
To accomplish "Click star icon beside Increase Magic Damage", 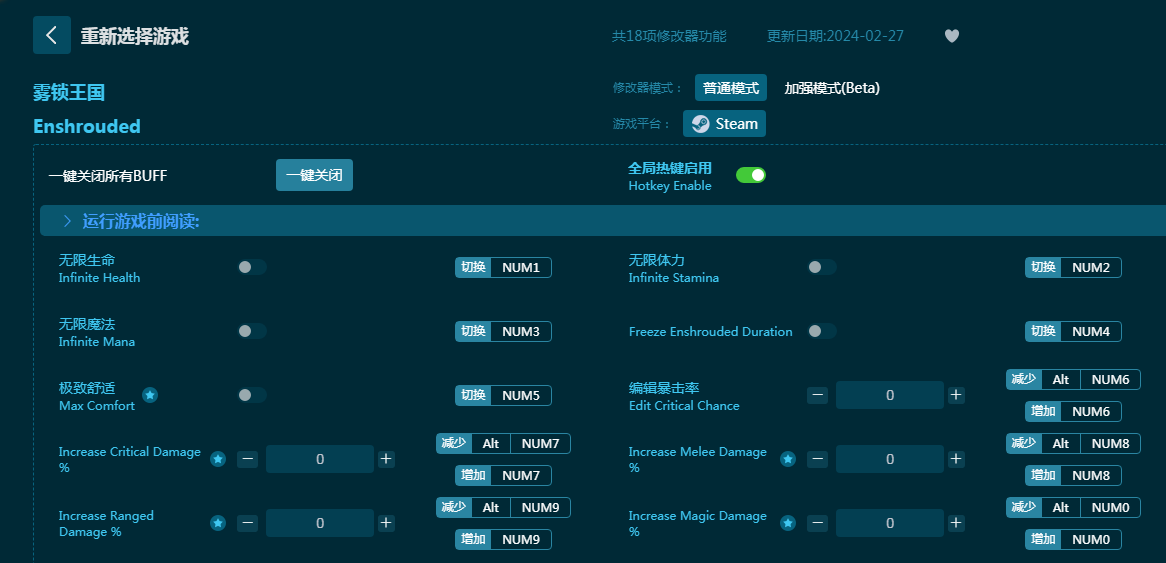I will click(x=787, y=523).
